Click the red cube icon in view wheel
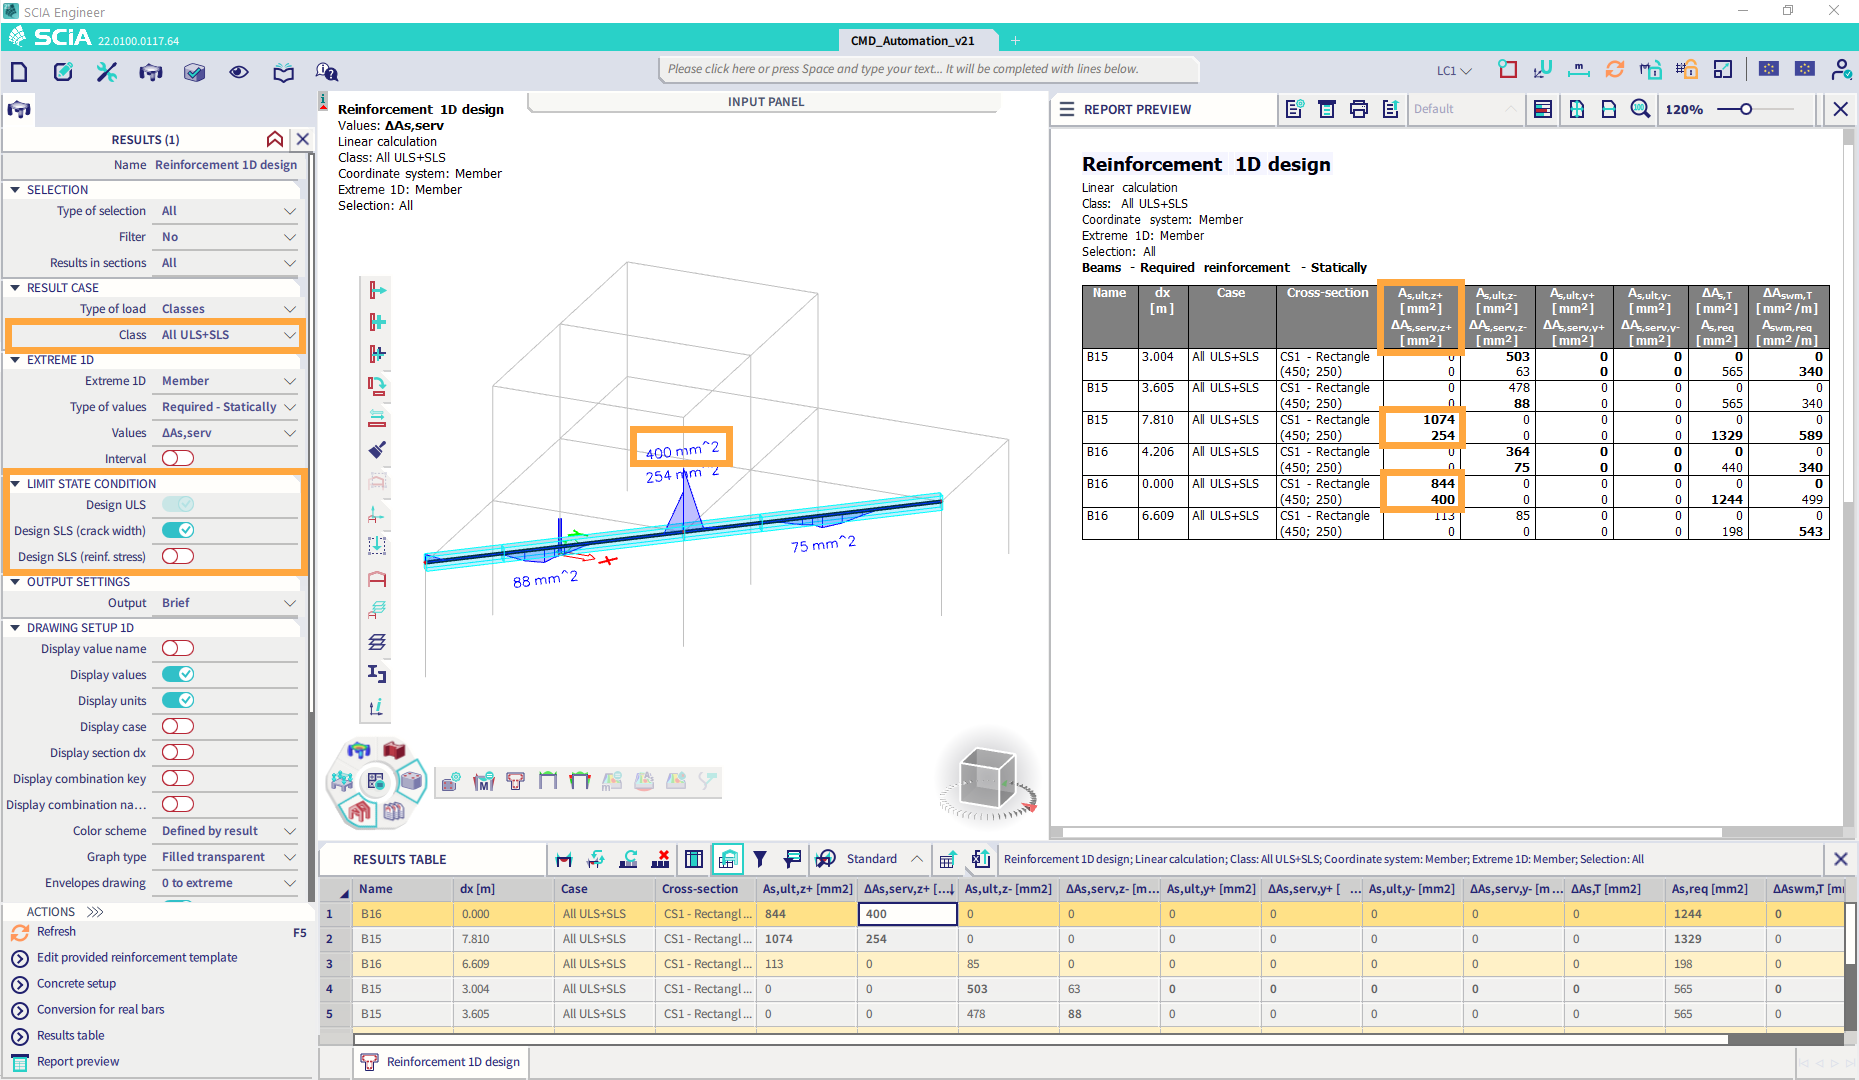The image size is (1859, 1080). pyautogui.click(x=394, y=750)
